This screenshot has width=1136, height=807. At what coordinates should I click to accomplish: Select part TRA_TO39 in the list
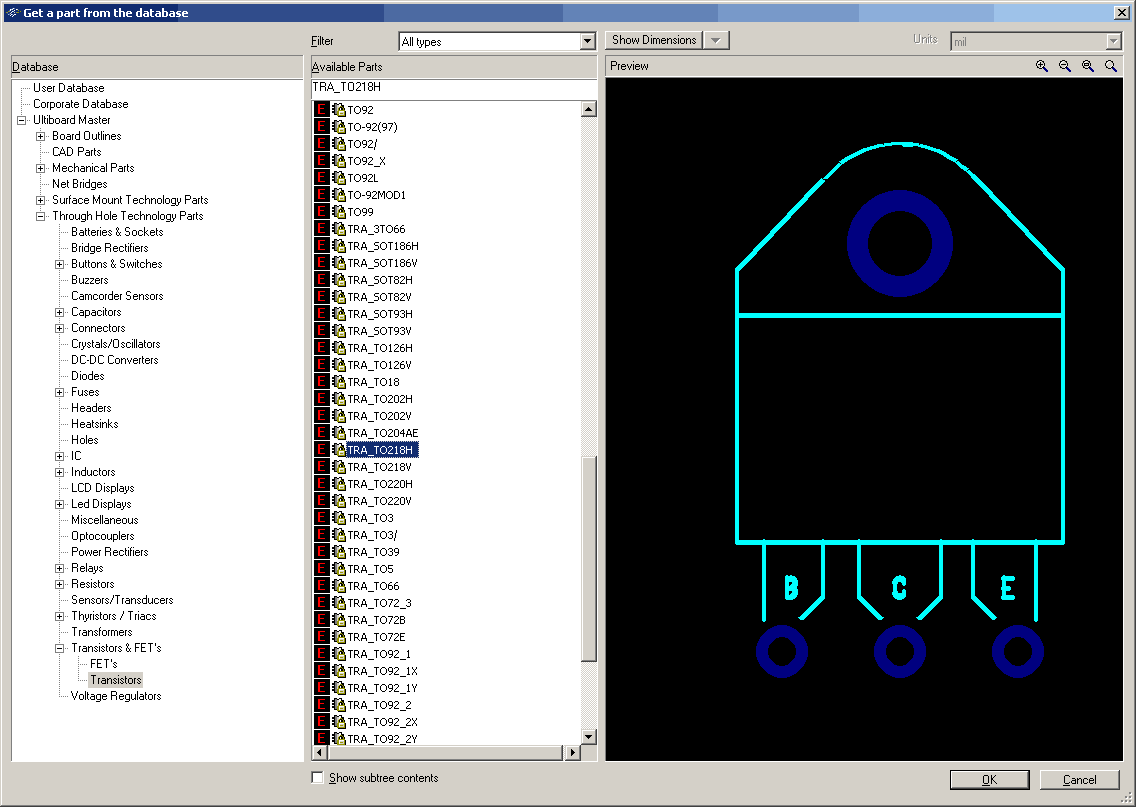[x=373, y=552]
